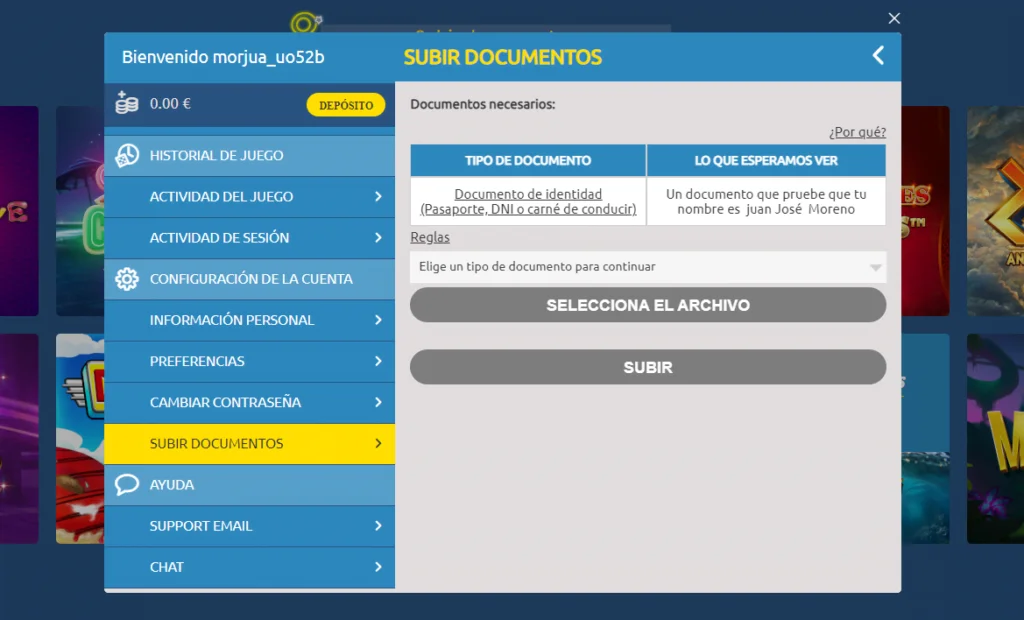Expand the Support Email section
Image resolution: width=1024 pixels, height=620 pixels.
click(250, 525)
